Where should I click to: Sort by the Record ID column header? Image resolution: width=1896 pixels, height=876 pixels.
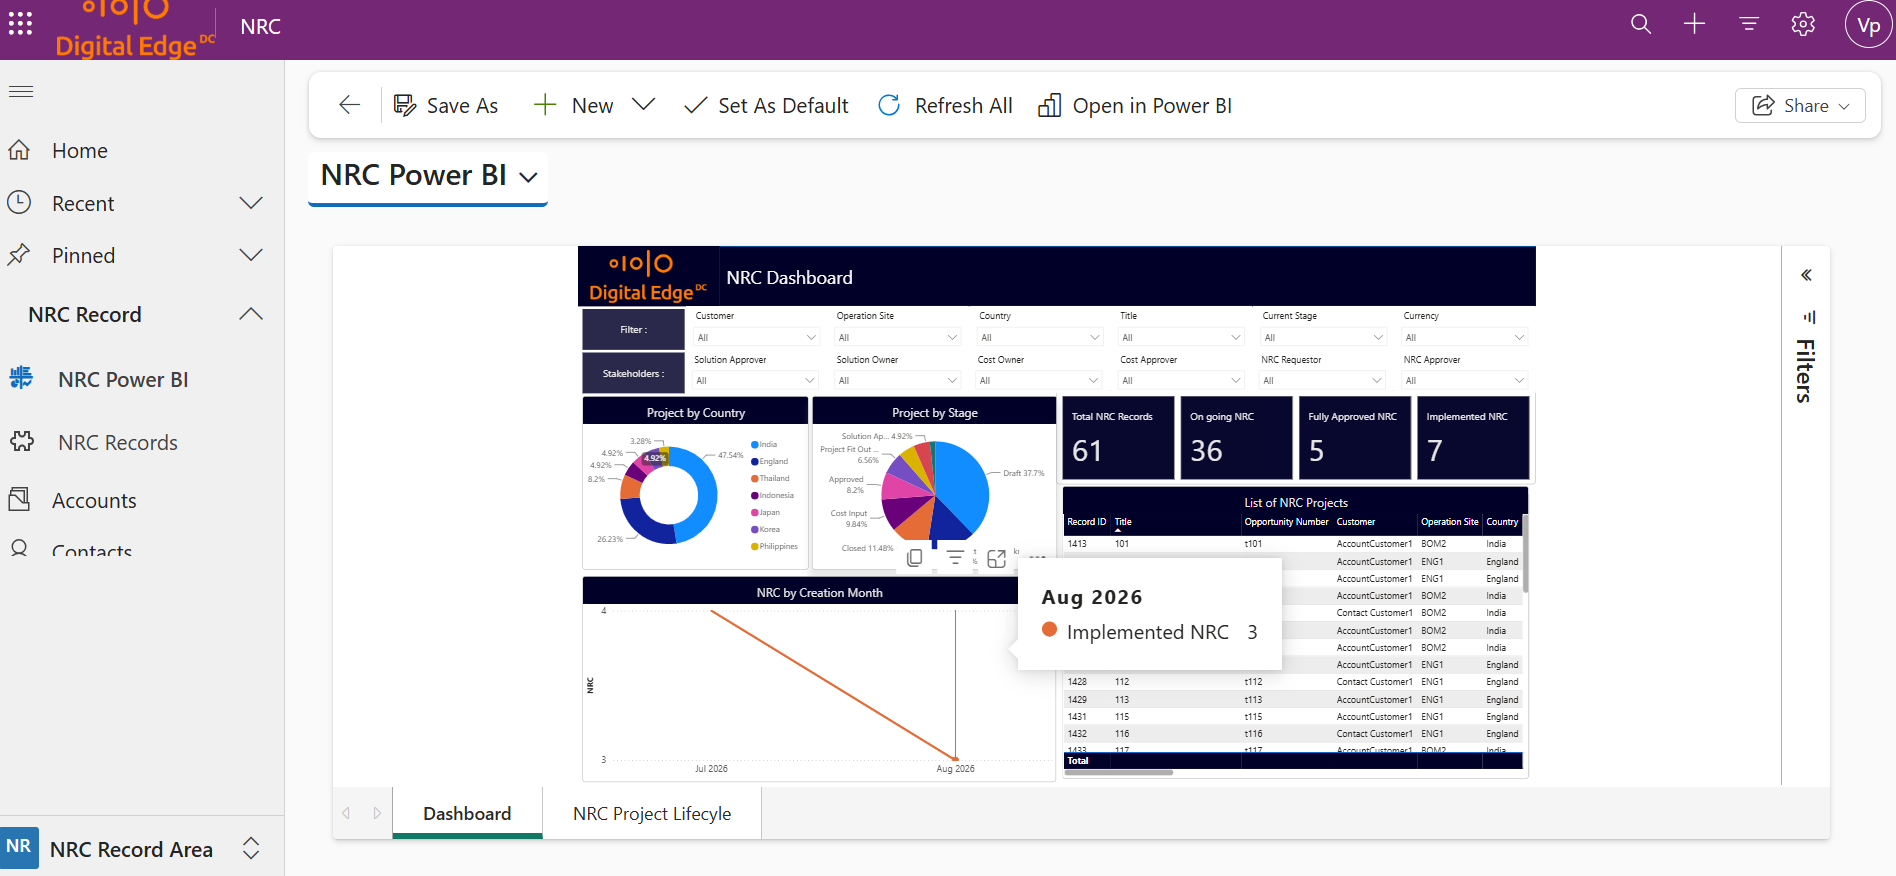1086,521
